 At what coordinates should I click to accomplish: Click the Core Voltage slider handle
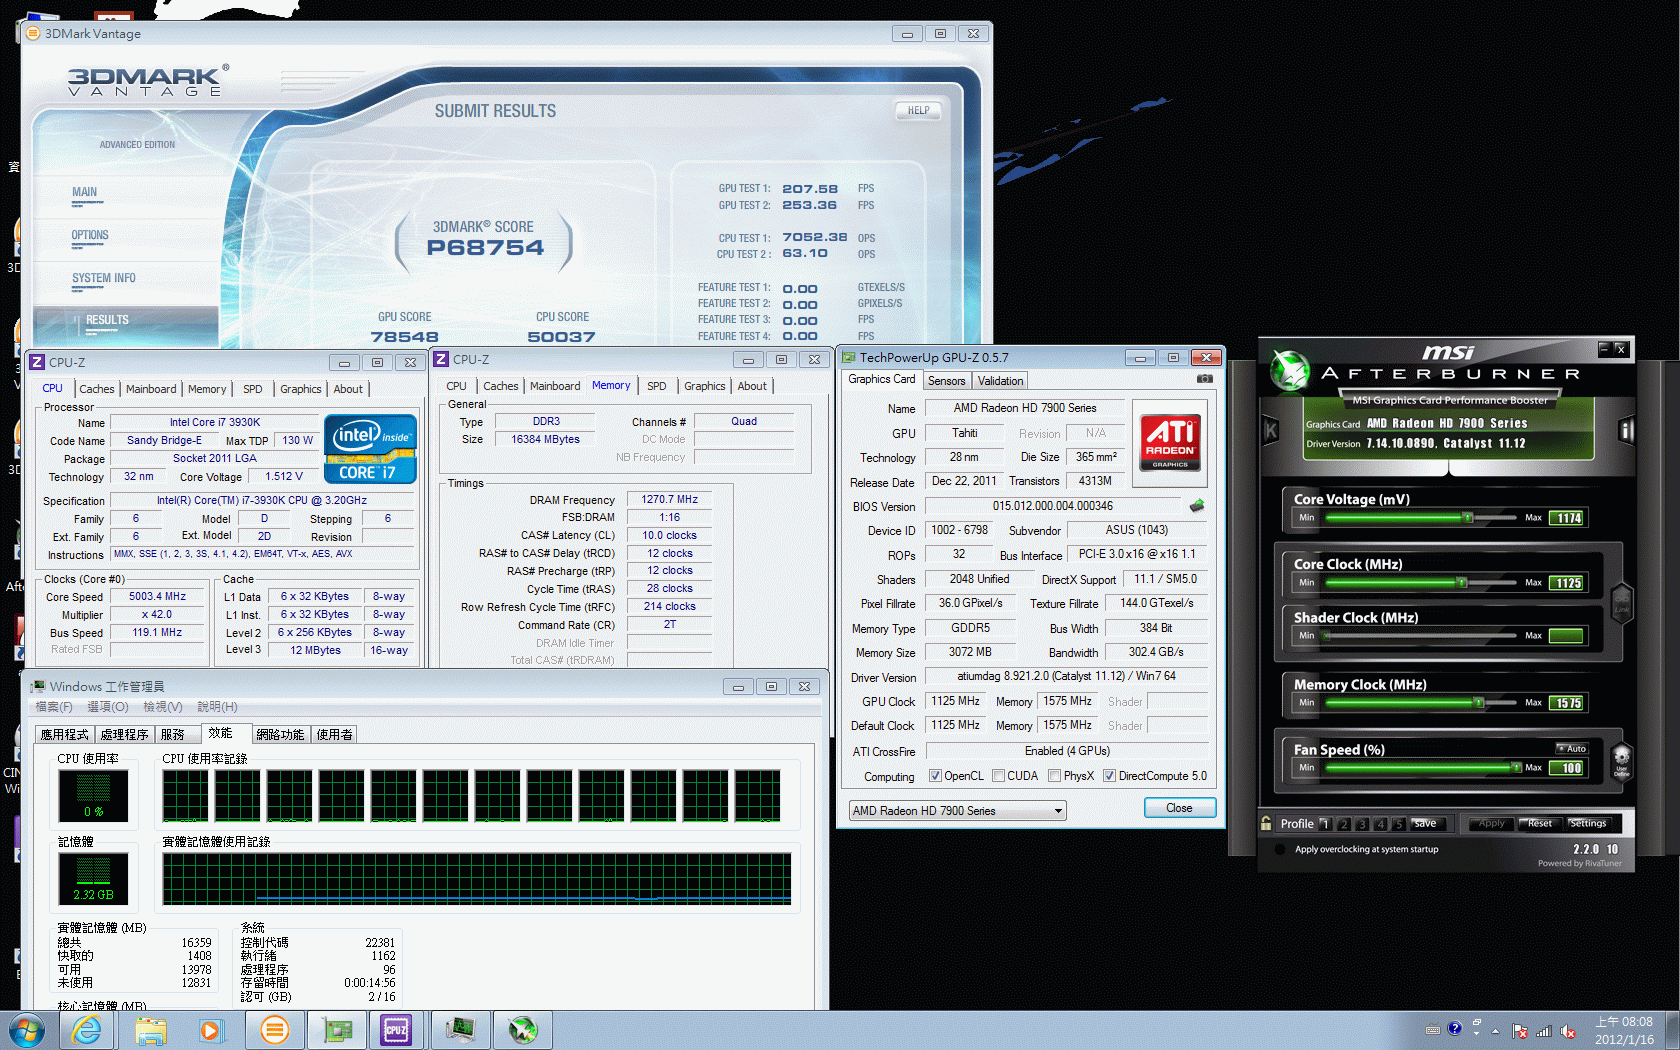[x=1468, y=517]
